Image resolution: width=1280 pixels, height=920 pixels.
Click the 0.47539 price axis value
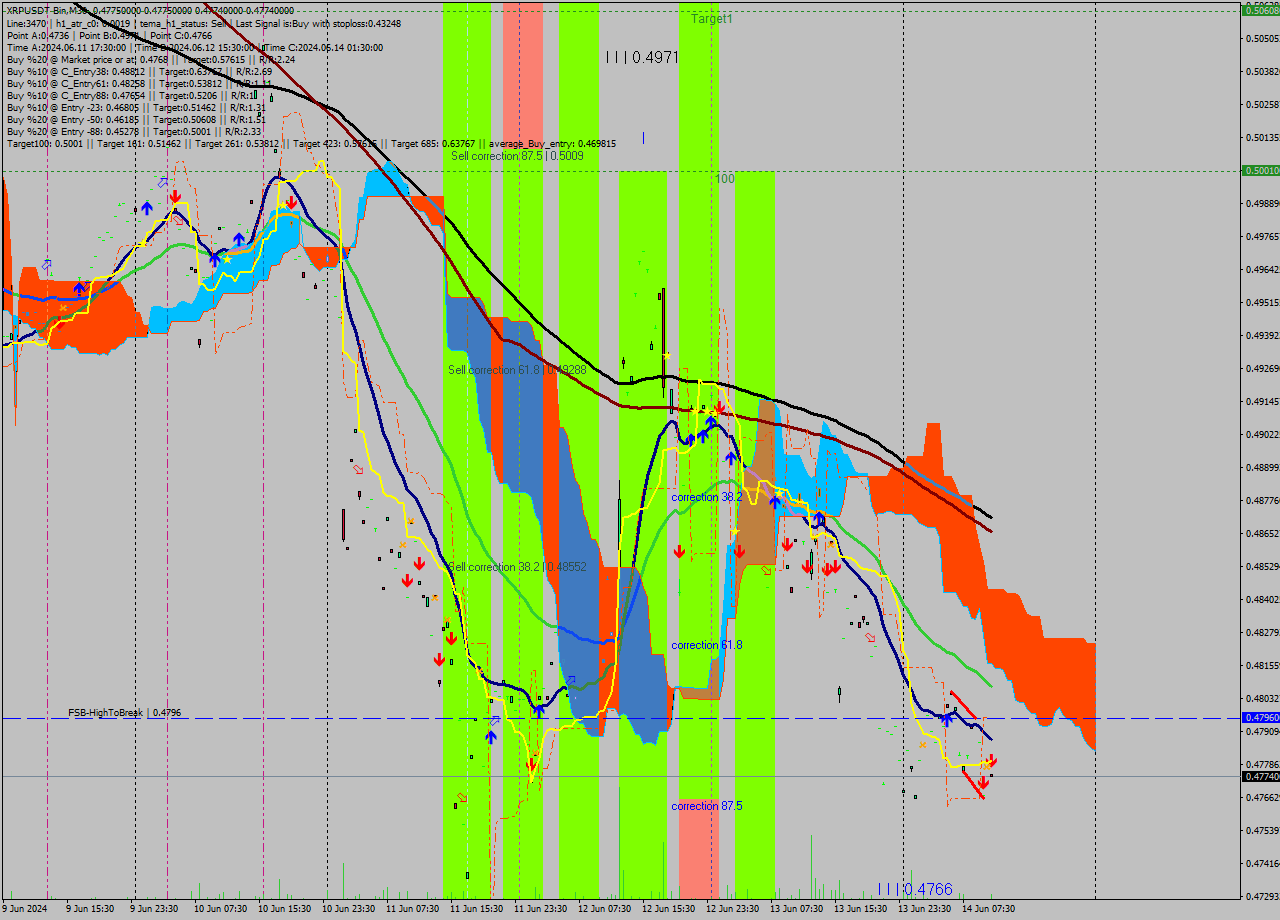click(1263, 830)
